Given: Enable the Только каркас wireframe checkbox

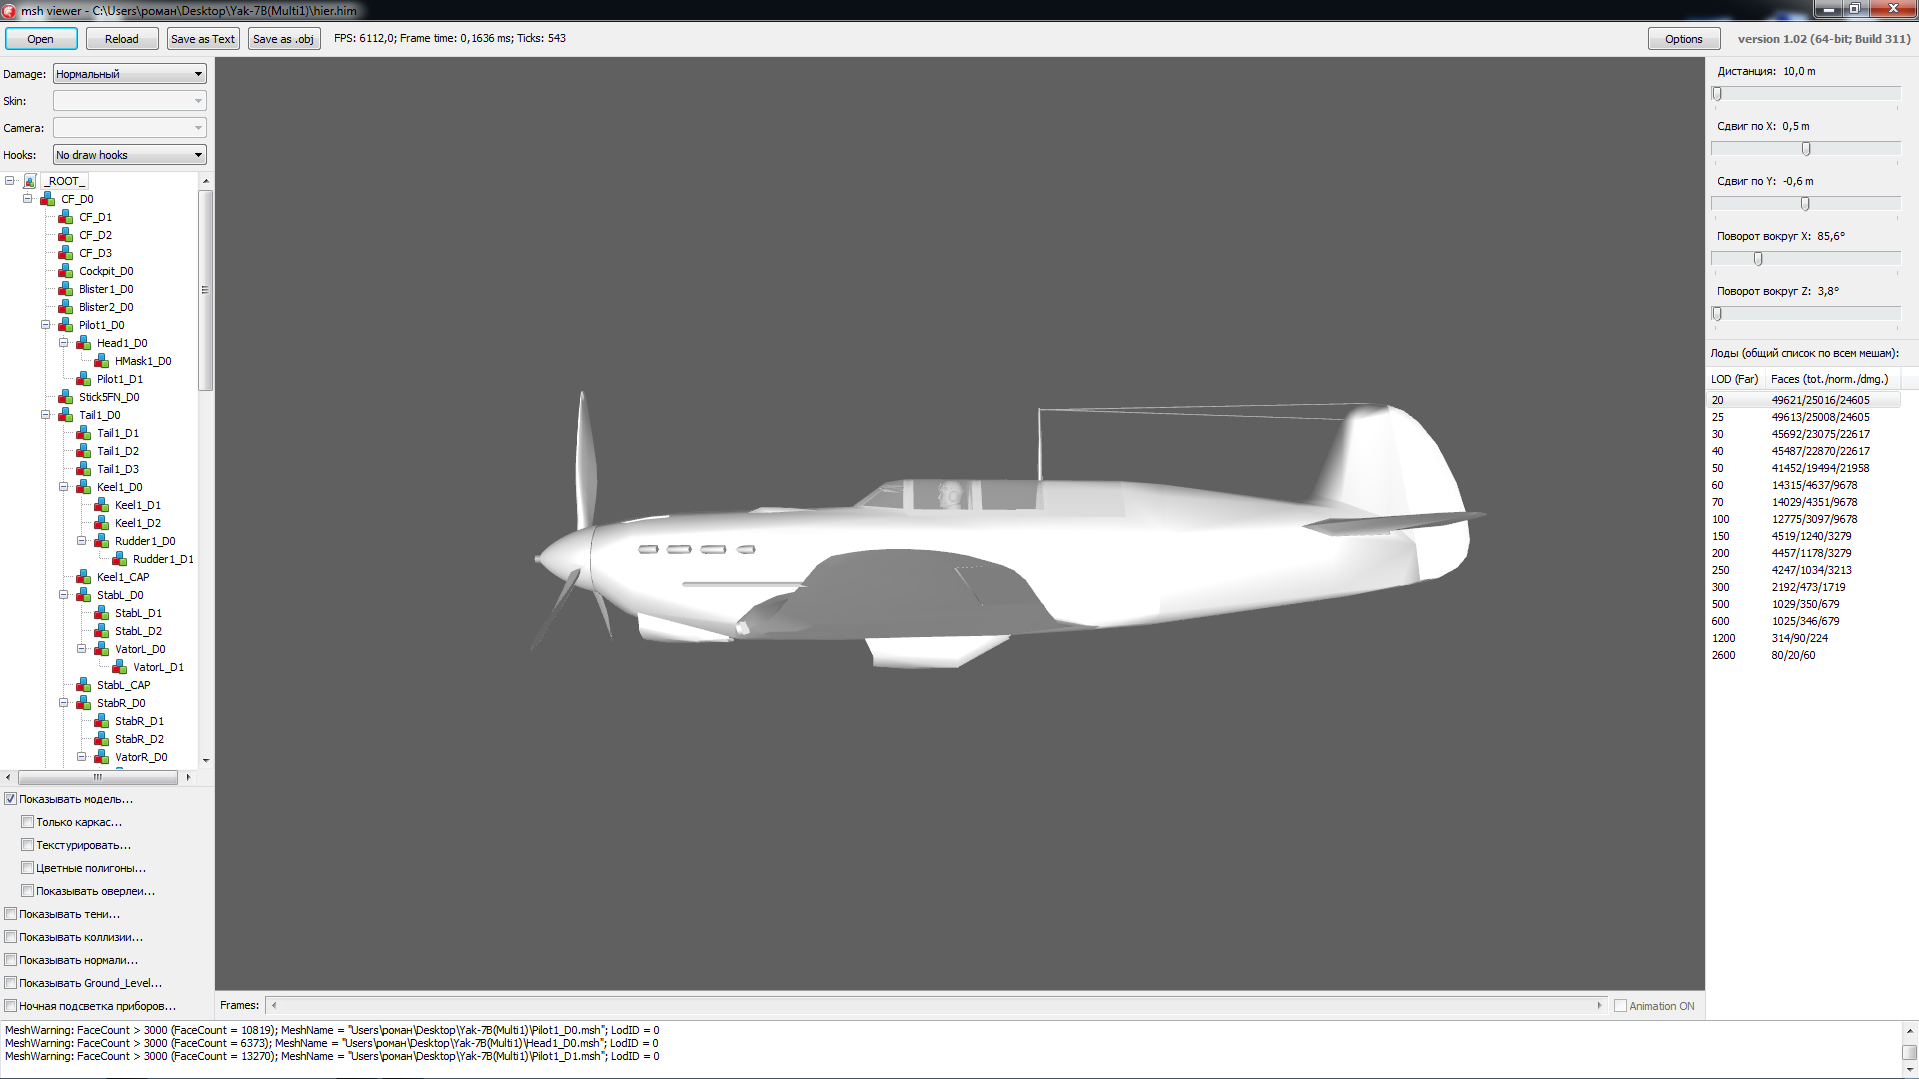Looking at the screenshot, I should (x=28, y=822).
